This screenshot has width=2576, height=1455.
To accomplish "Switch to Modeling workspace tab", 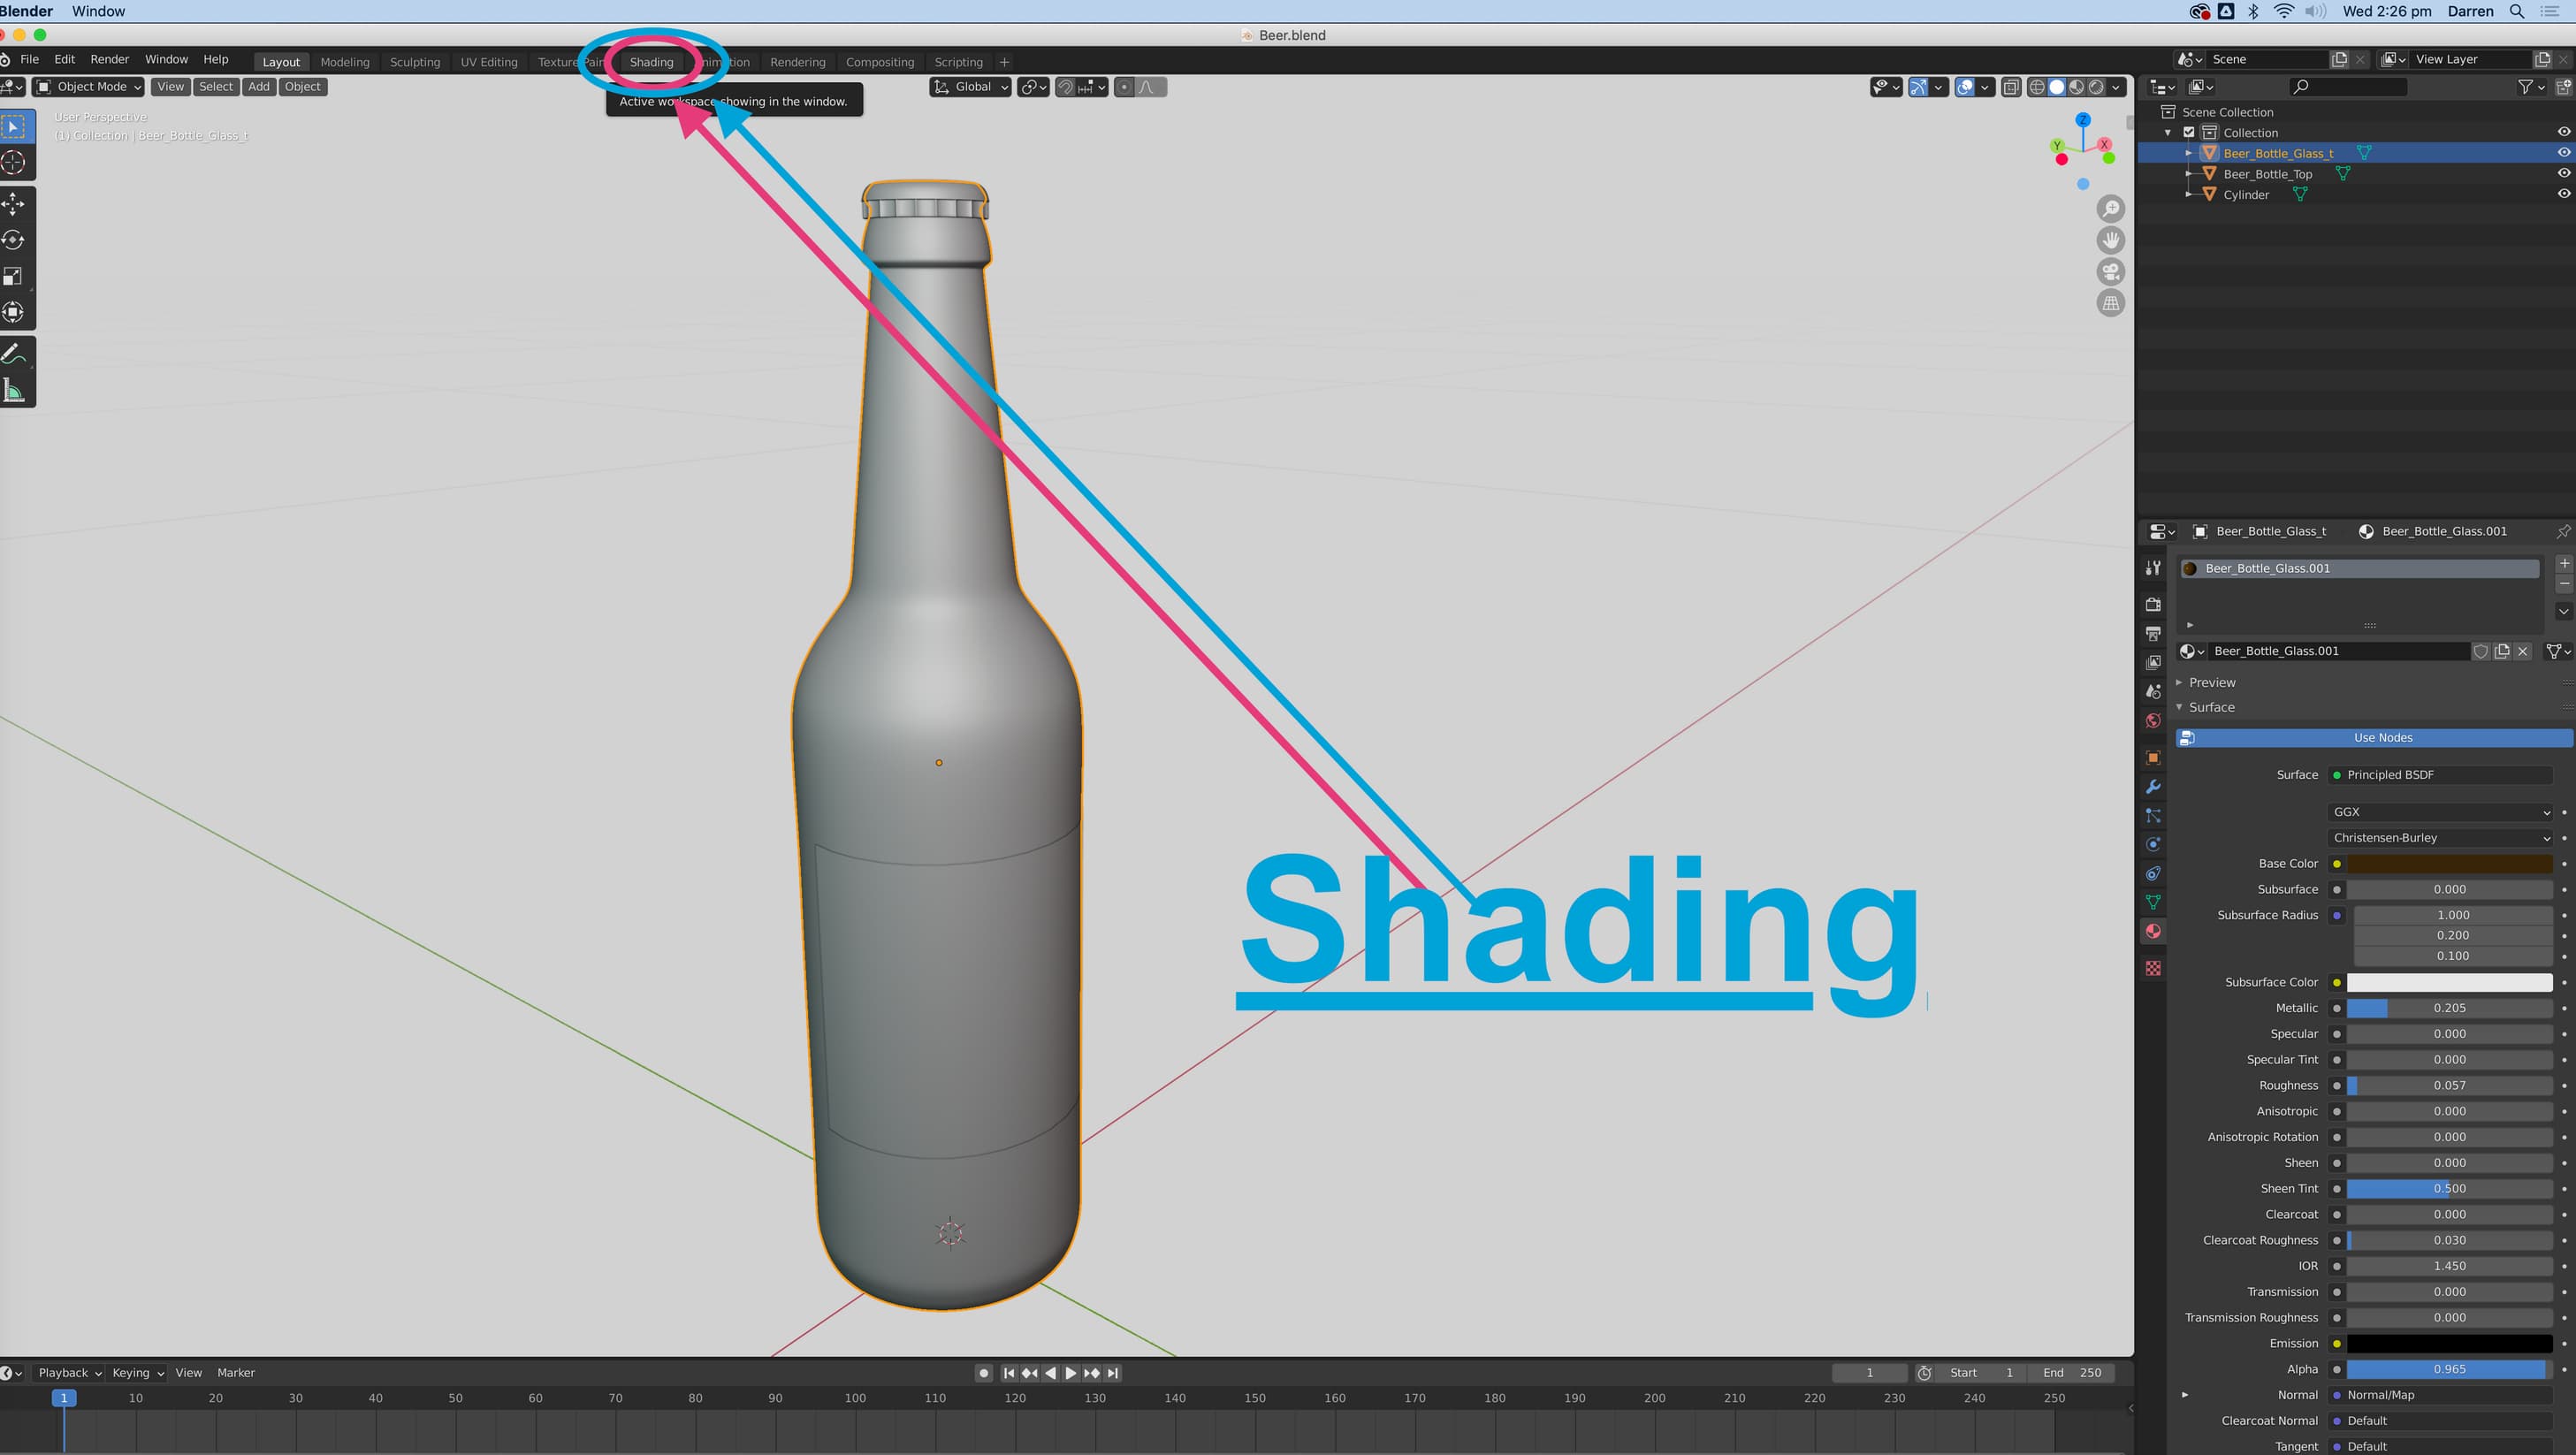I will tap(345, 62).
